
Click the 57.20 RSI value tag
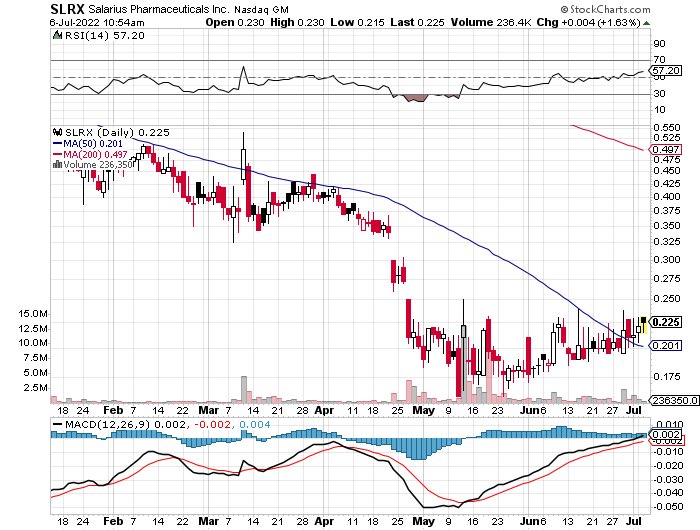[x=666, y=71]
